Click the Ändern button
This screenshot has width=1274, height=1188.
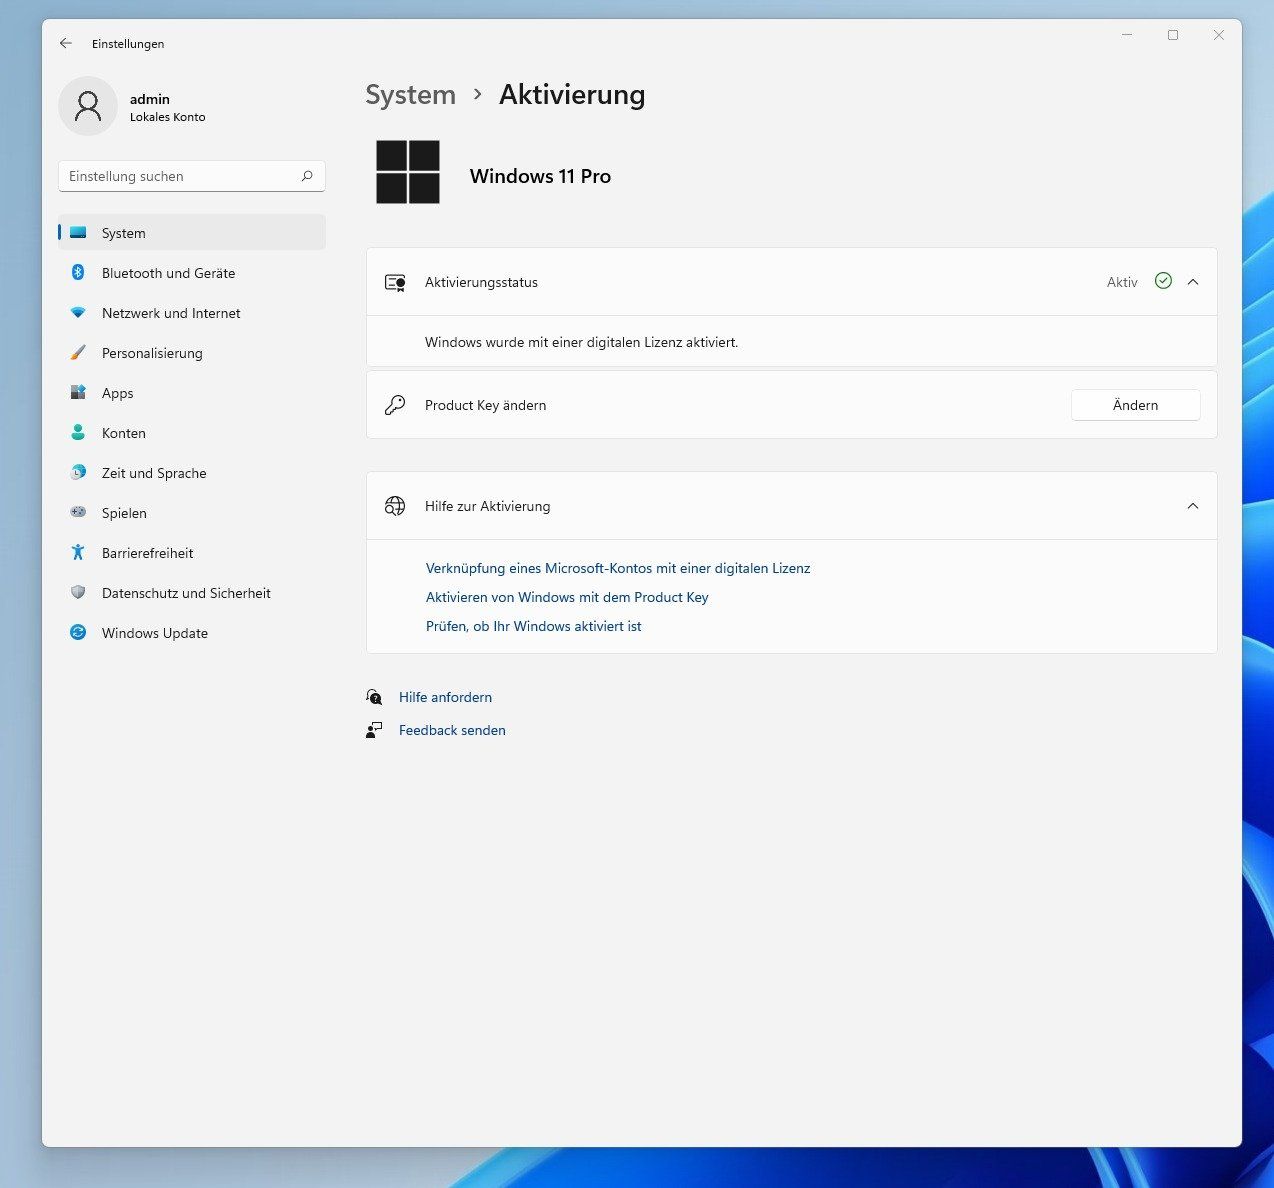(x=1135, y=405)
